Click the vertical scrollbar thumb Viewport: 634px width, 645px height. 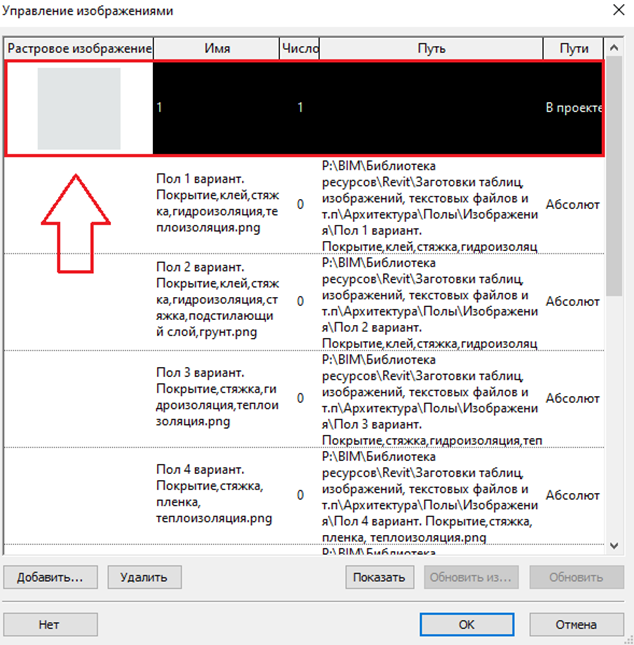614,176
